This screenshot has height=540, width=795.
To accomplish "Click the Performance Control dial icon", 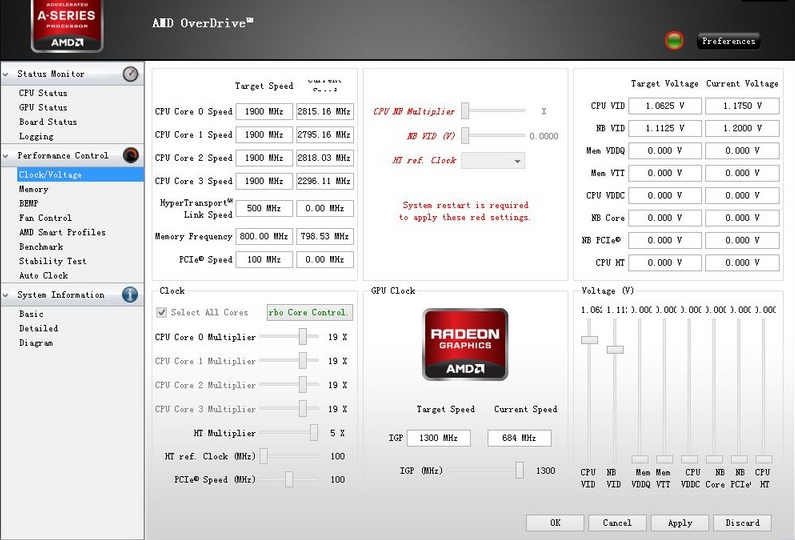I will click(130, 155).
